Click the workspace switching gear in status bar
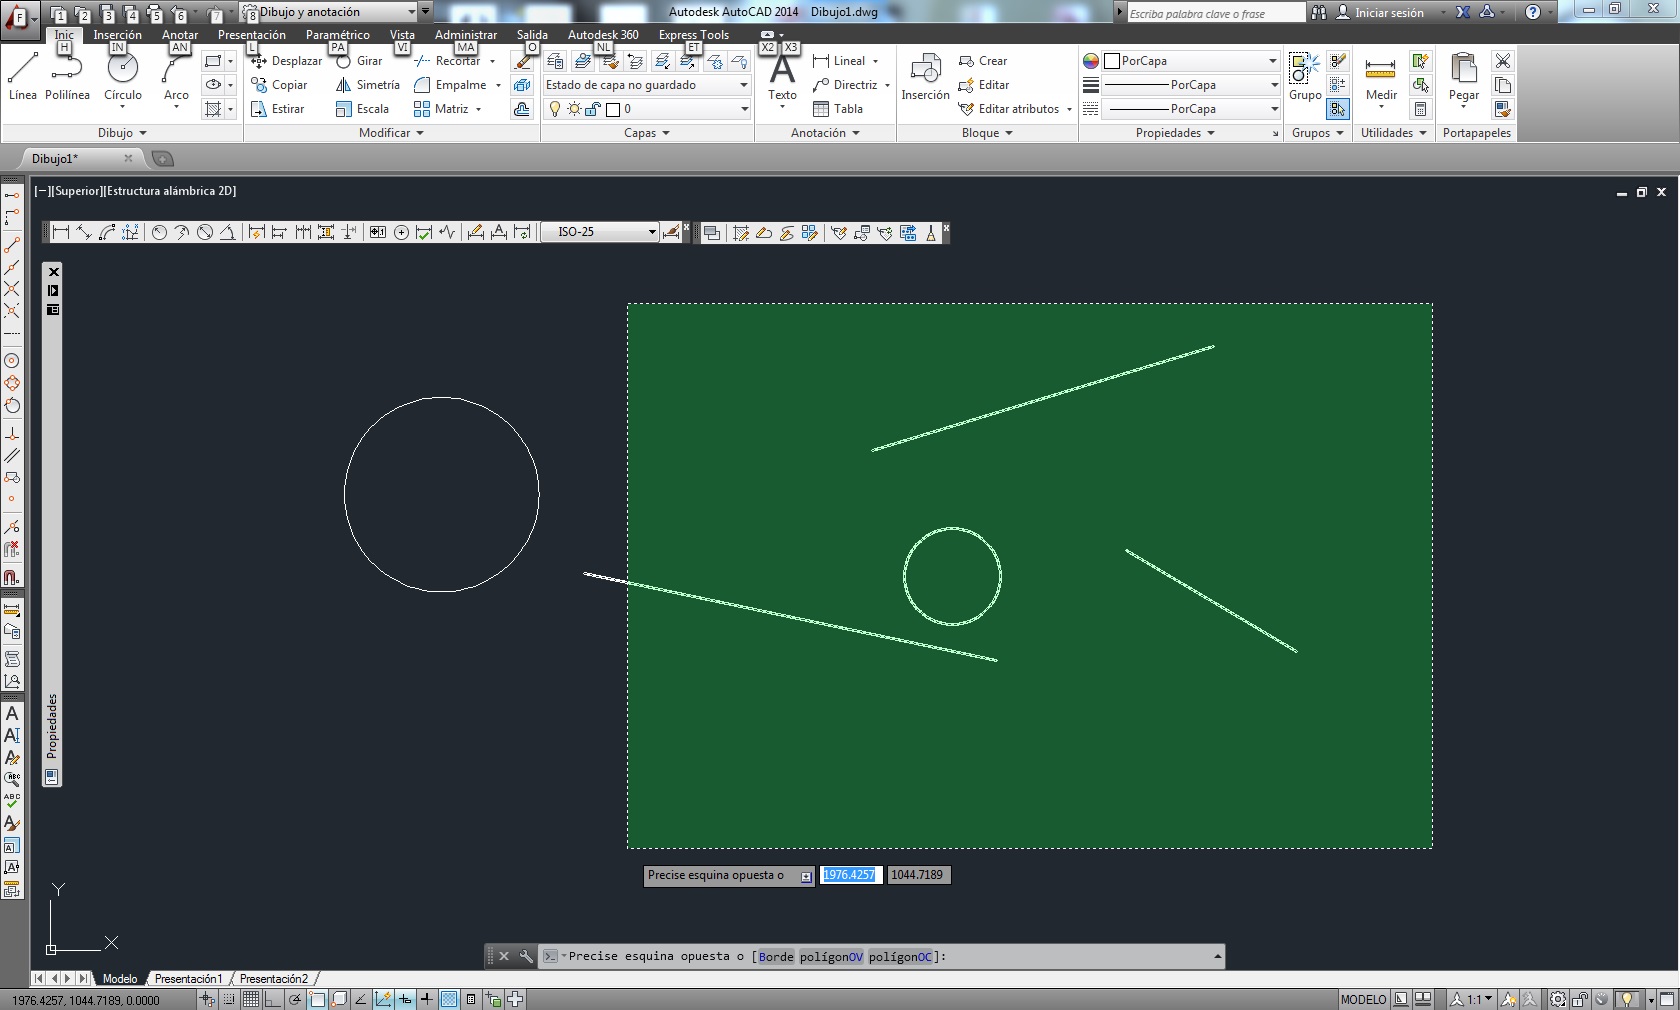 [x=1558, y=999]
